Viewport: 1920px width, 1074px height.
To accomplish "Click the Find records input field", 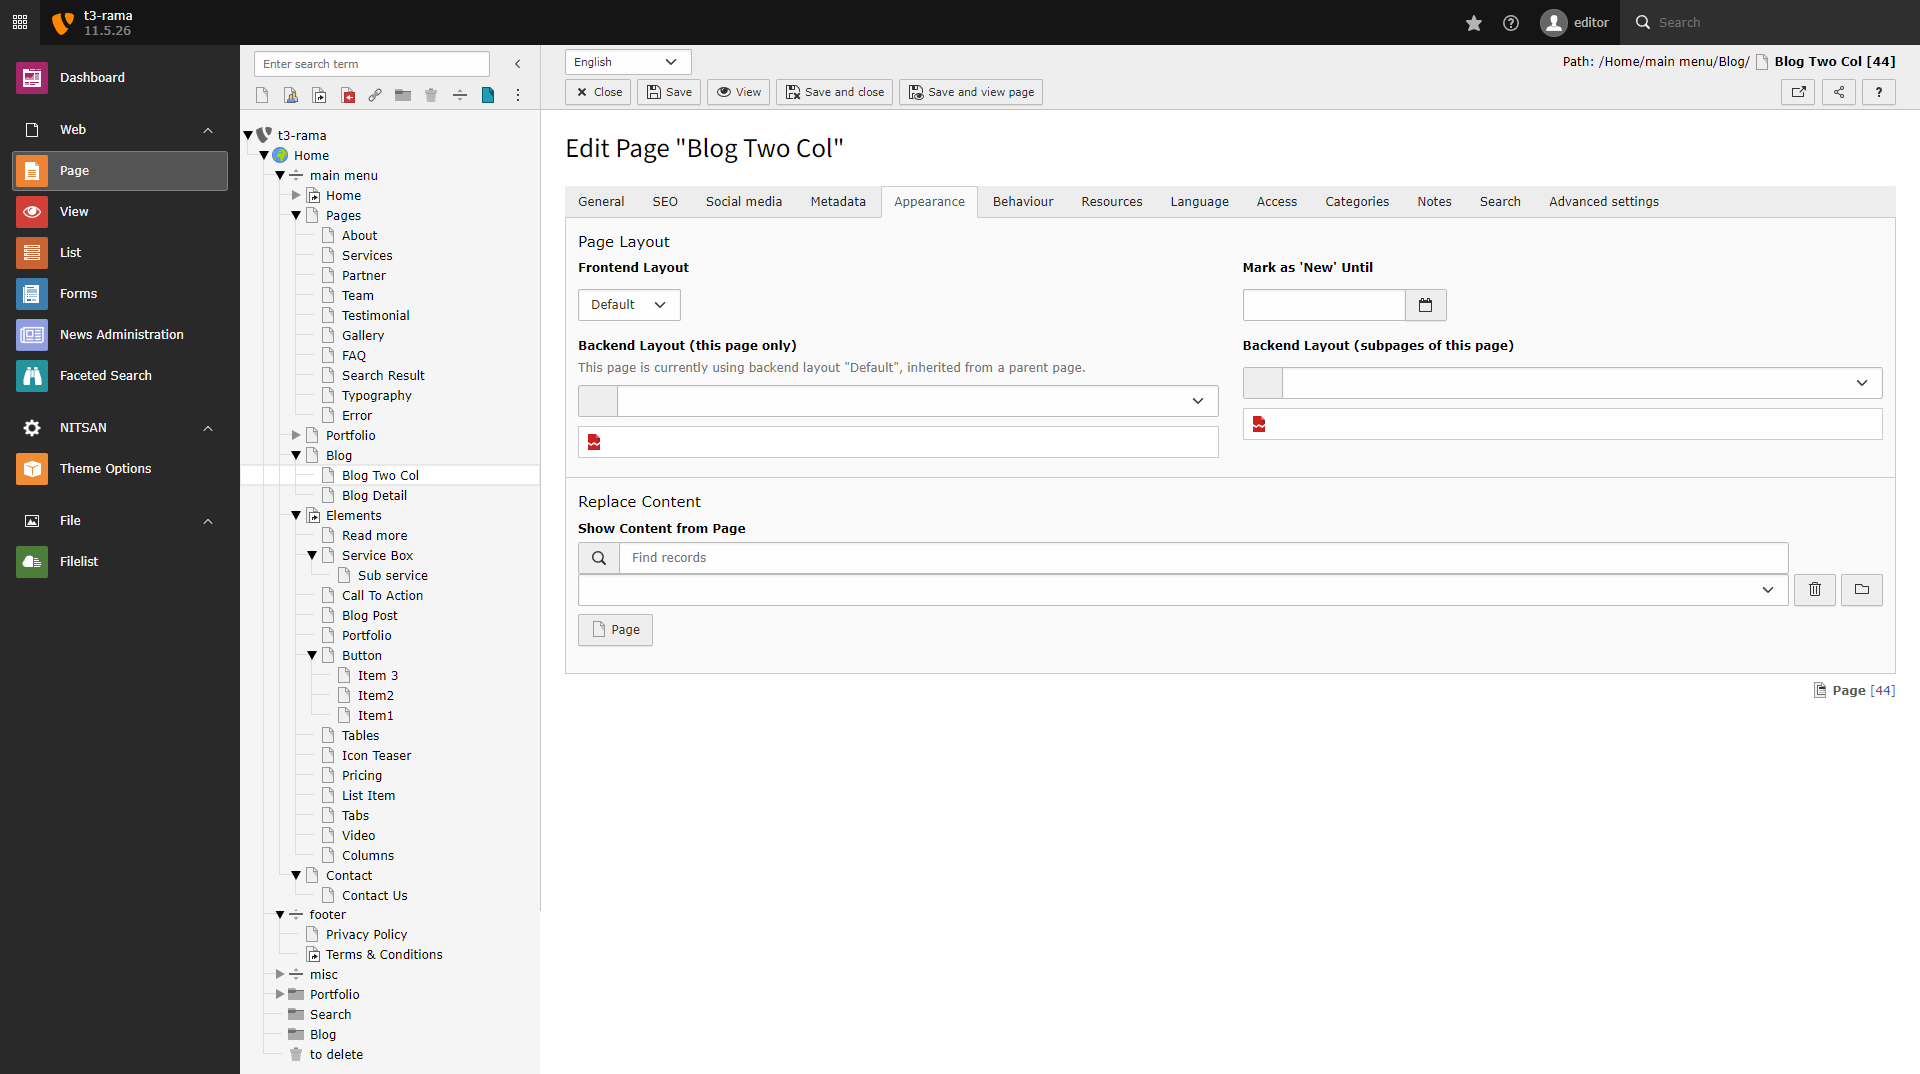I will pyautogui.click(x=1202, y=558).
